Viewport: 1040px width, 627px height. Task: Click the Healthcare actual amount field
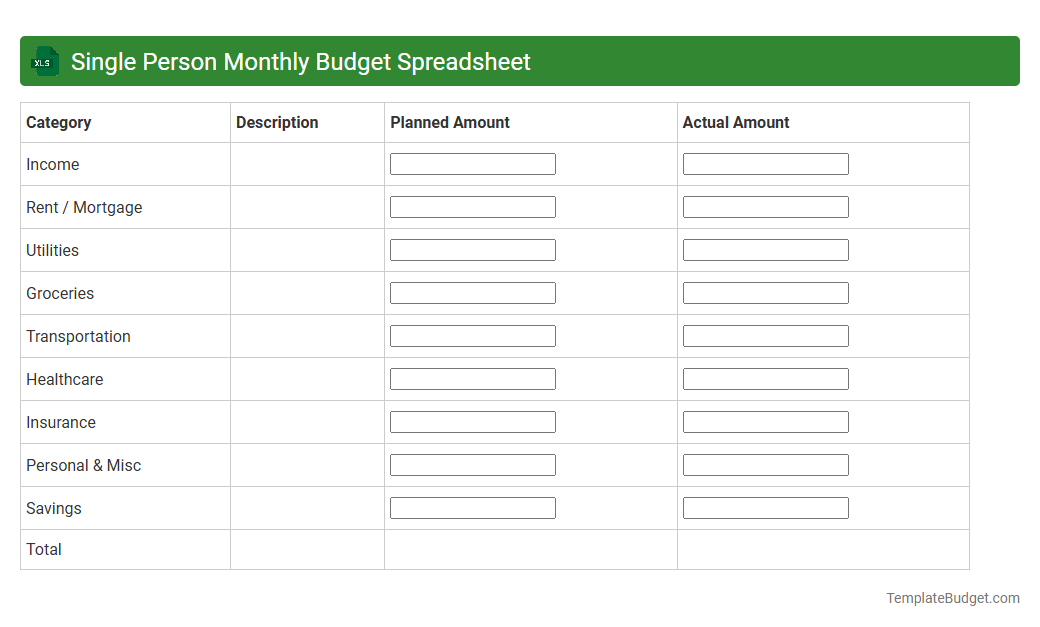(x=765, y=378)
